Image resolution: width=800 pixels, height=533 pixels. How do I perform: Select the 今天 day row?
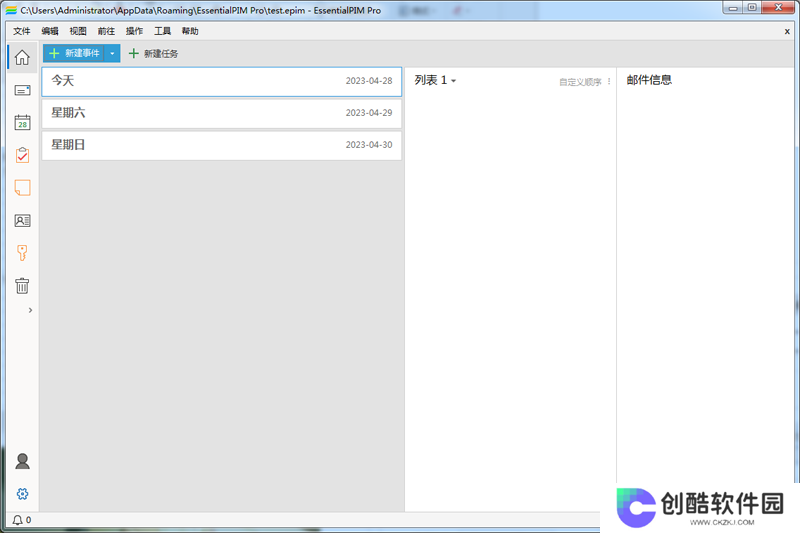point(221,81)
